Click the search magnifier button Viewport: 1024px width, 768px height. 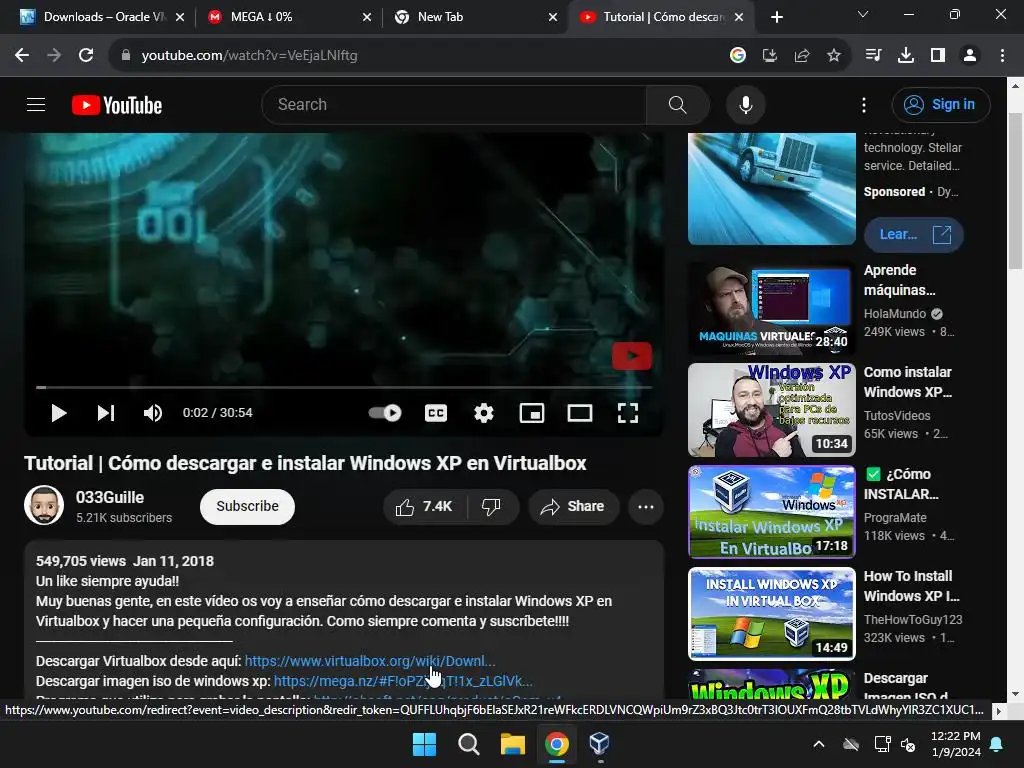point(677,104)
